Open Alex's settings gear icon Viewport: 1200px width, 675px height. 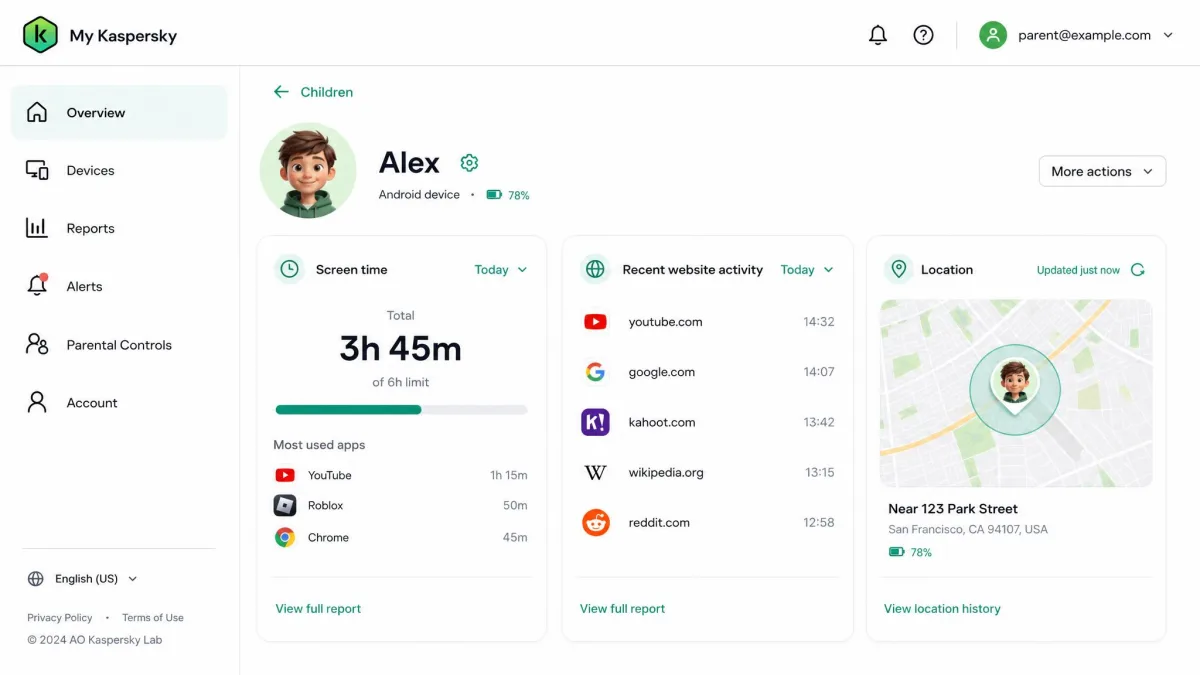pos(469,163)
